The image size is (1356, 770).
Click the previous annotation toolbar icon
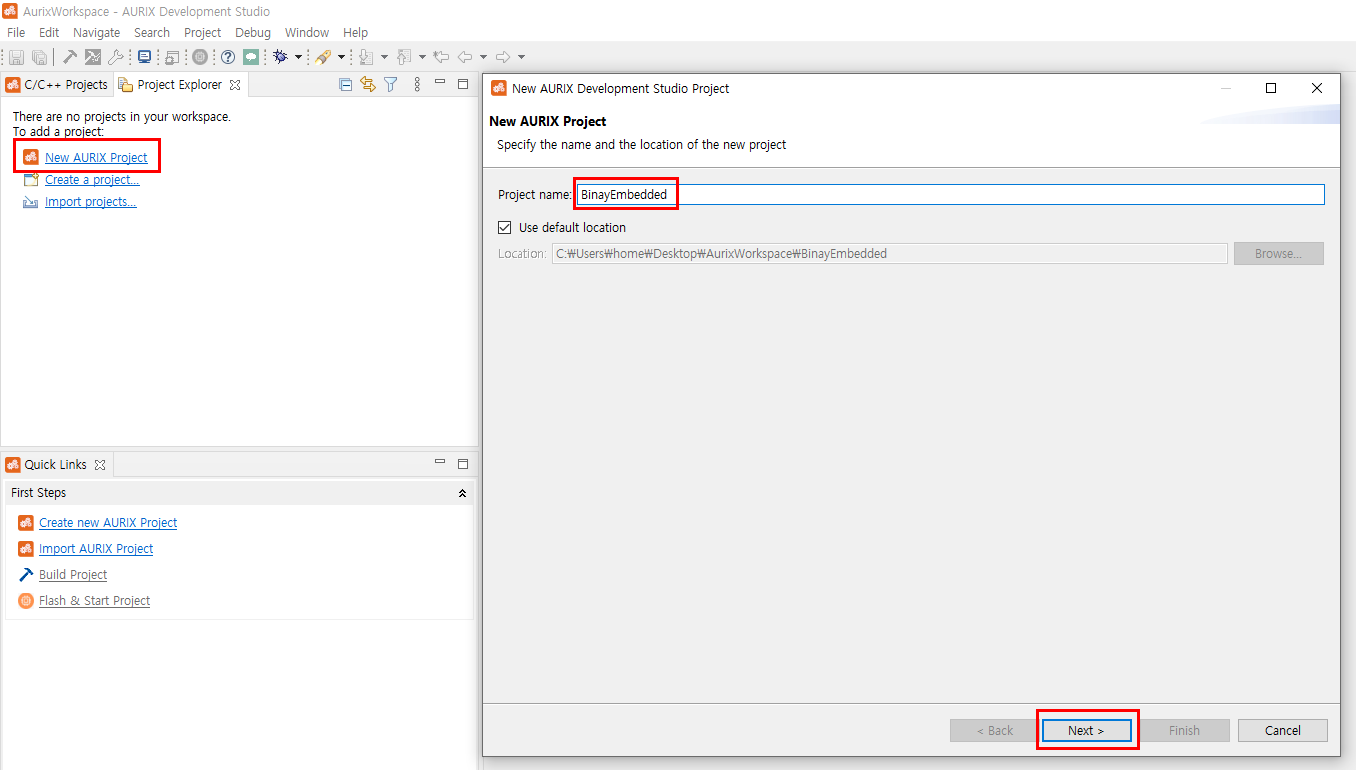click(404, 57)
